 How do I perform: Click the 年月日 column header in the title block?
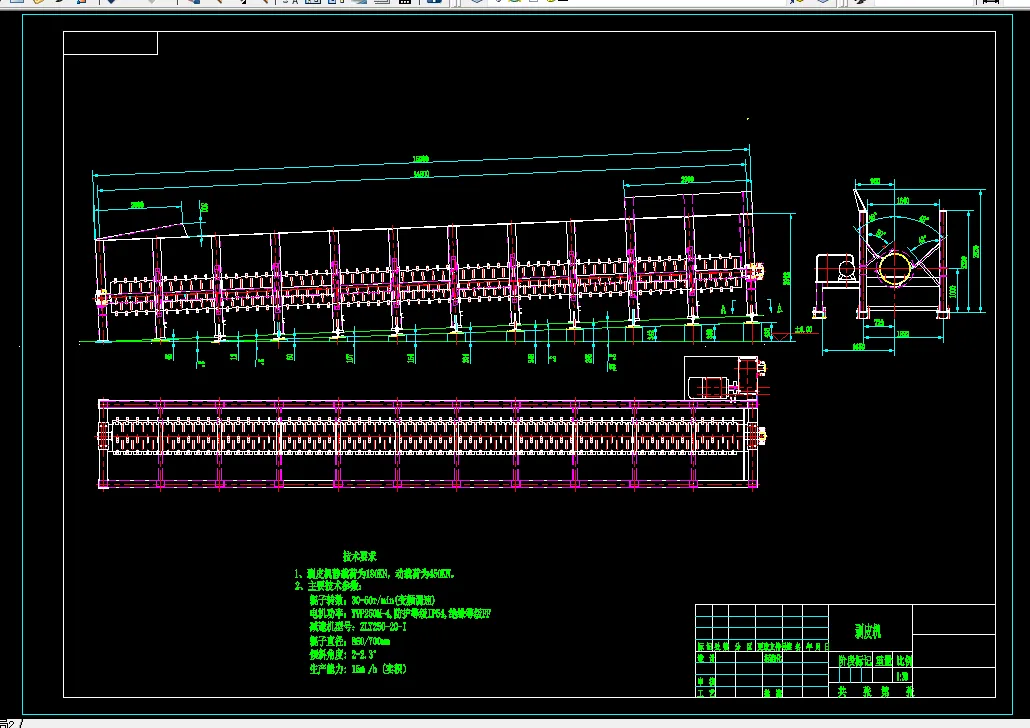point(817,647)
